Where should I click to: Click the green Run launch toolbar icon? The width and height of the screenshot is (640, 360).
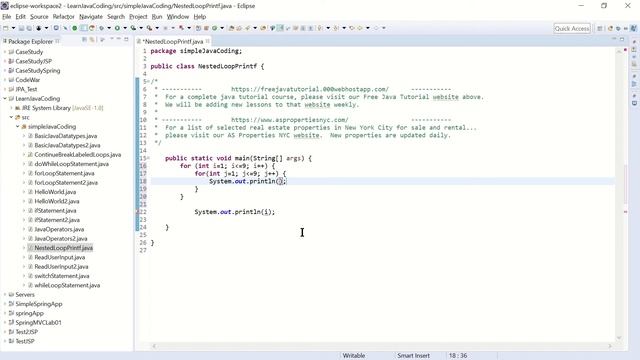point(117,28)
